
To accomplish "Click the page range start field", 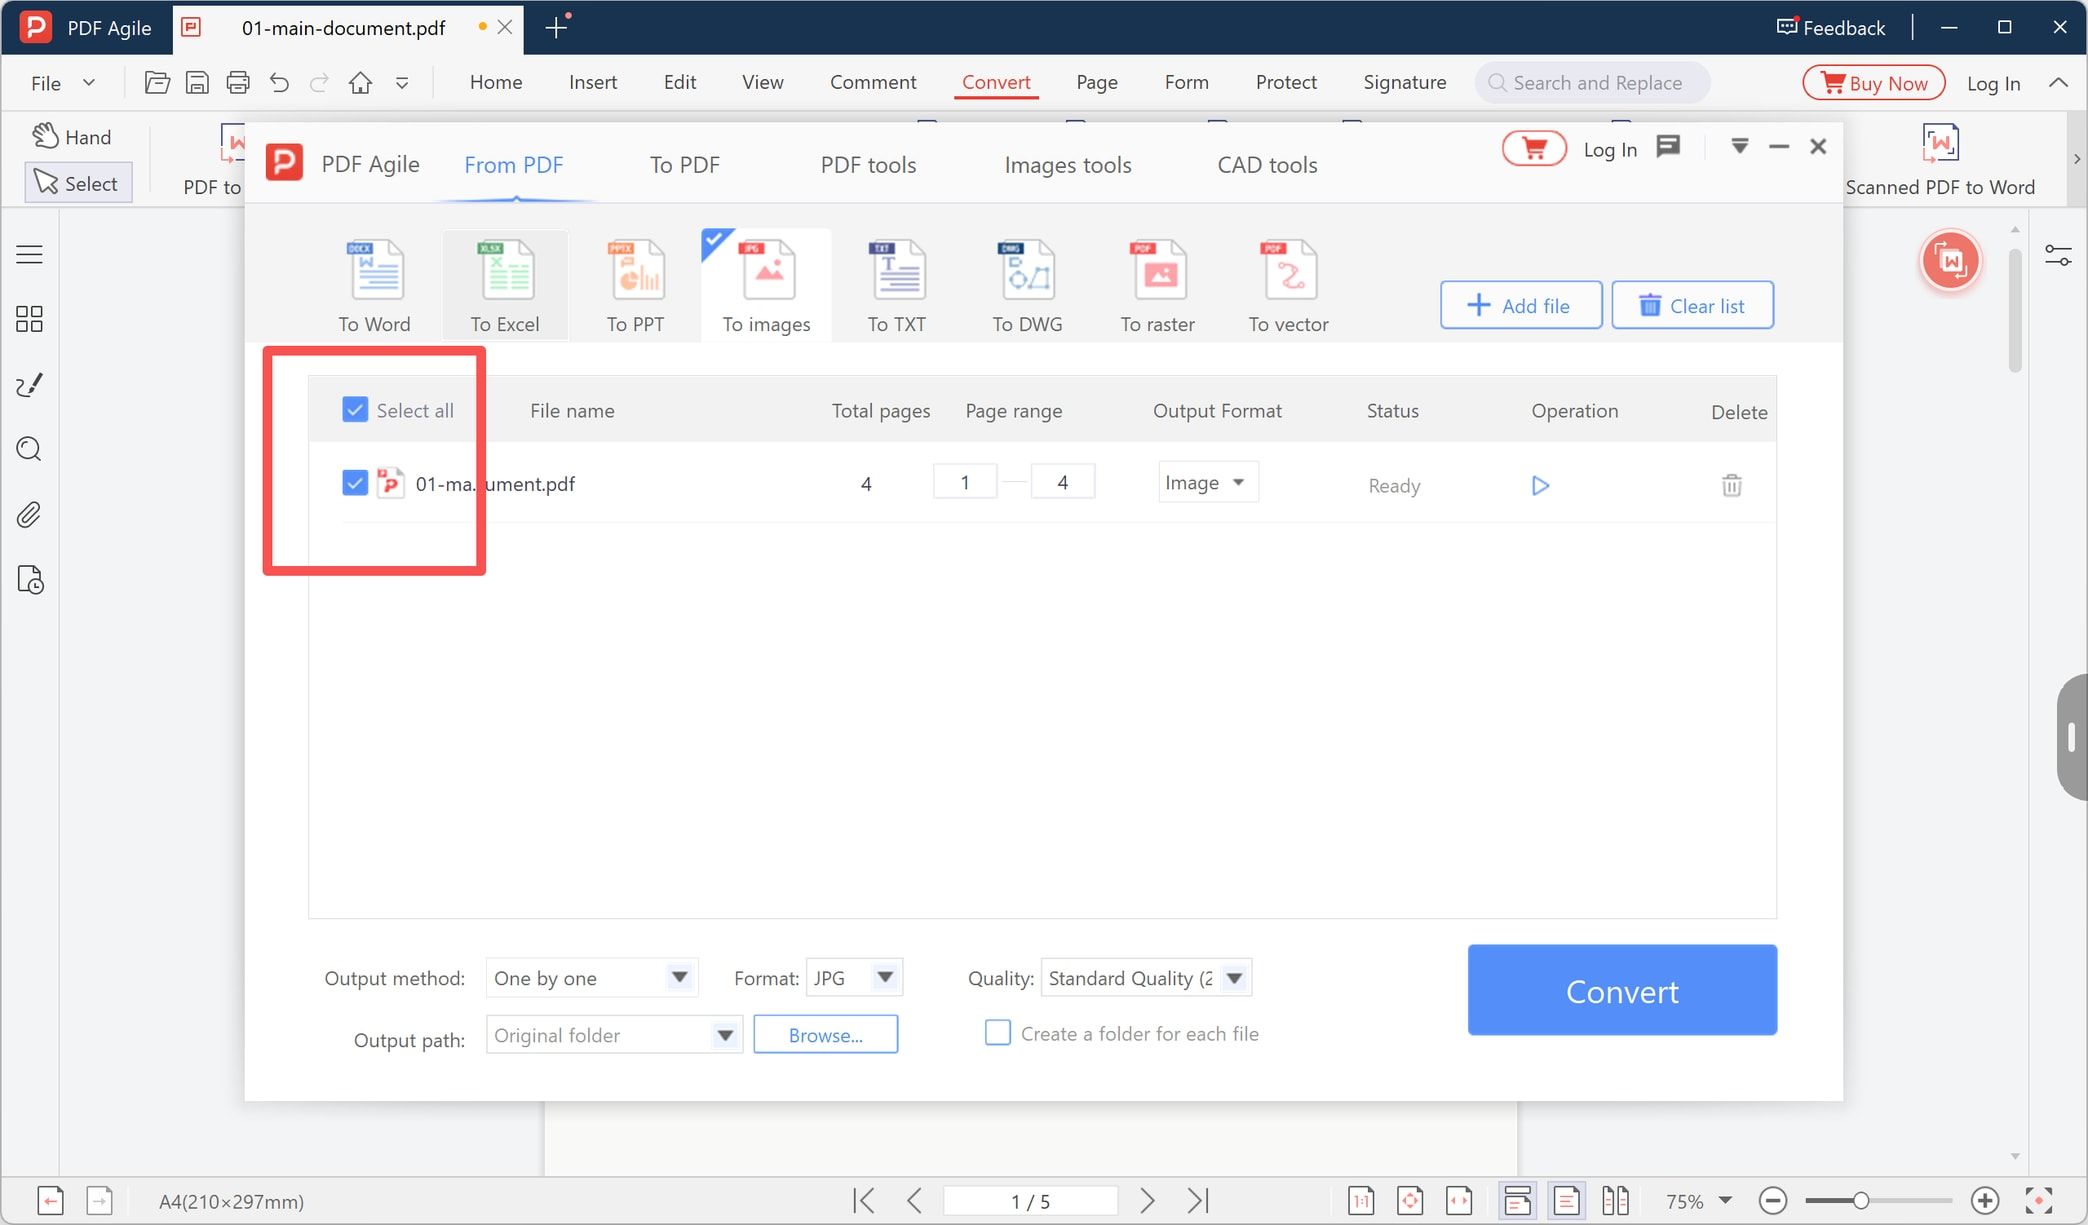I will (965, 482).
